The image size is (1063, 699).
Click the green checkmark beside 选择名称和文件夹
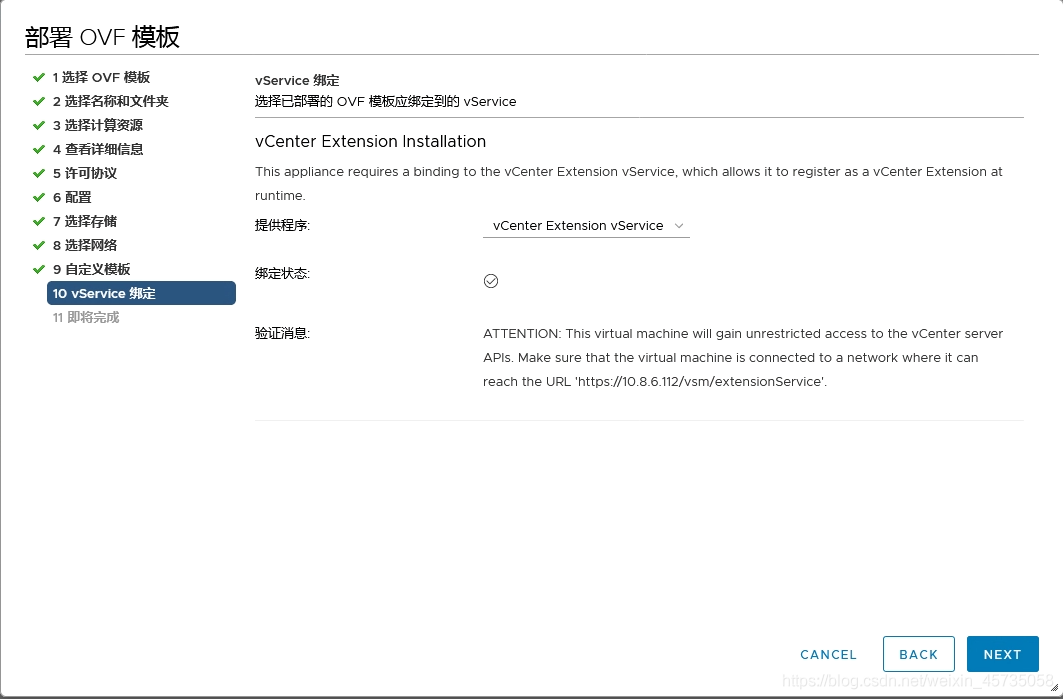[x=39, y=101]
